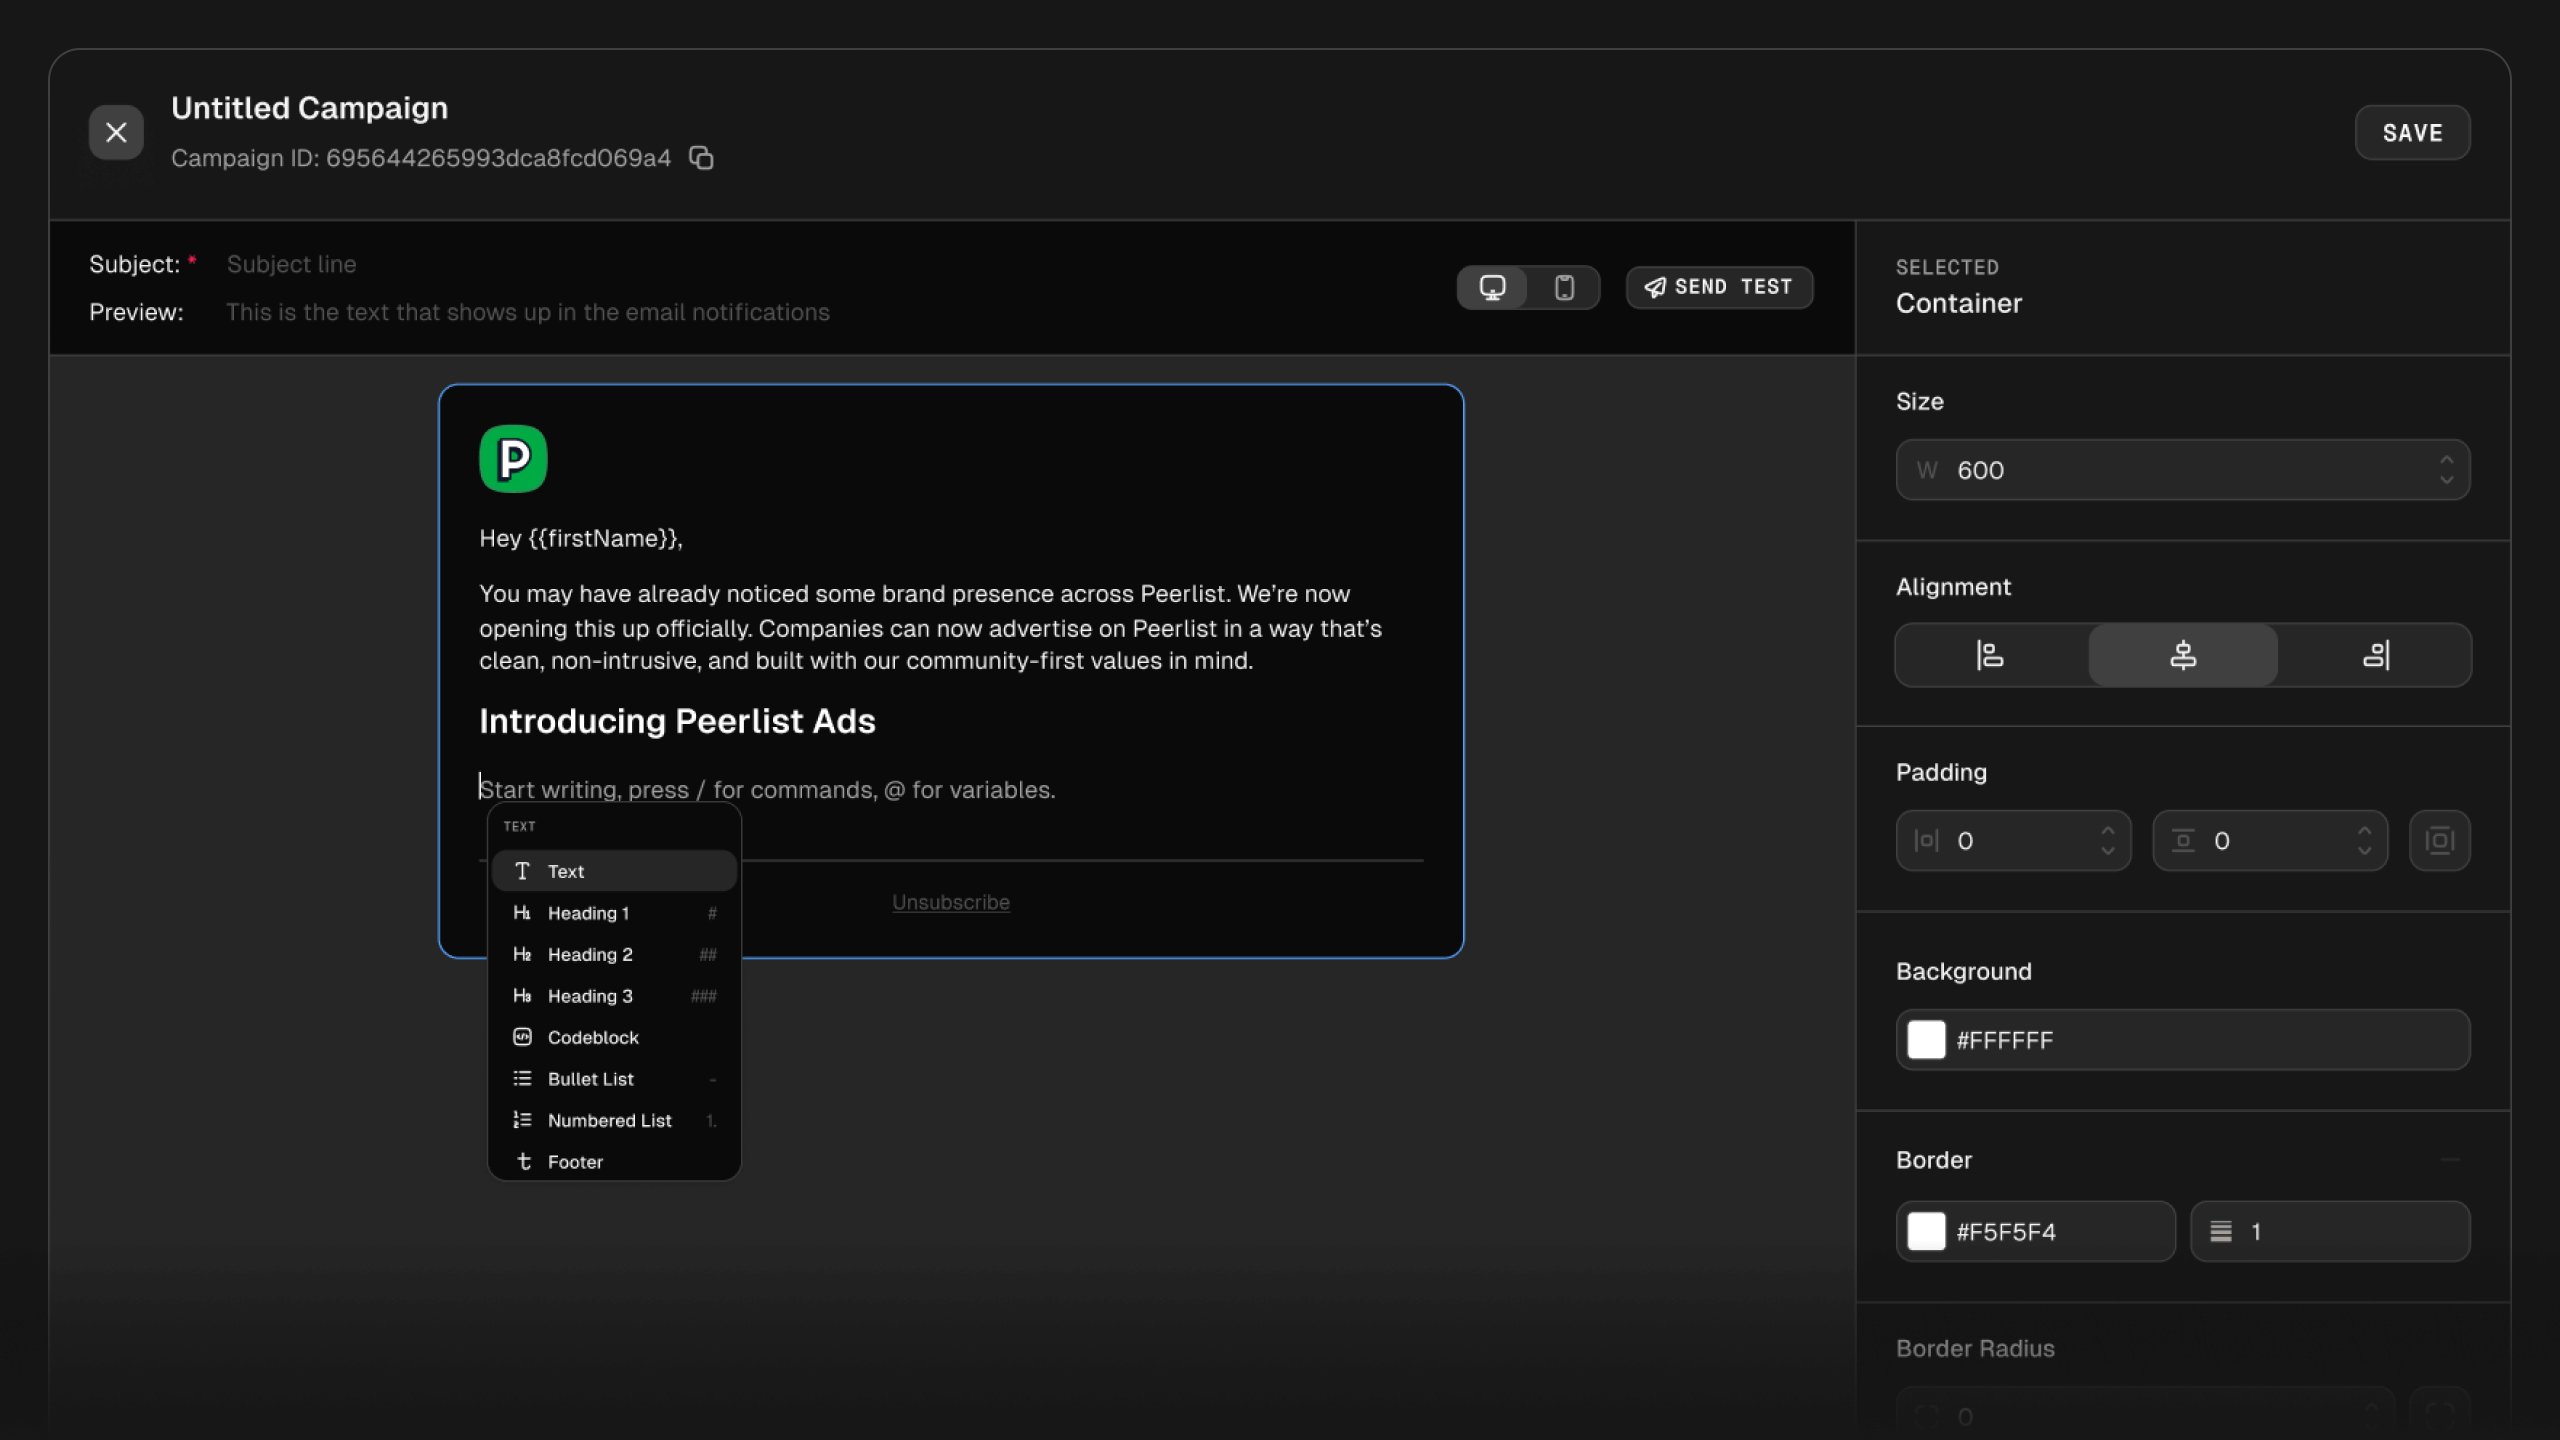
Task: Click the Send Test button
Action: pos(1719,288)
